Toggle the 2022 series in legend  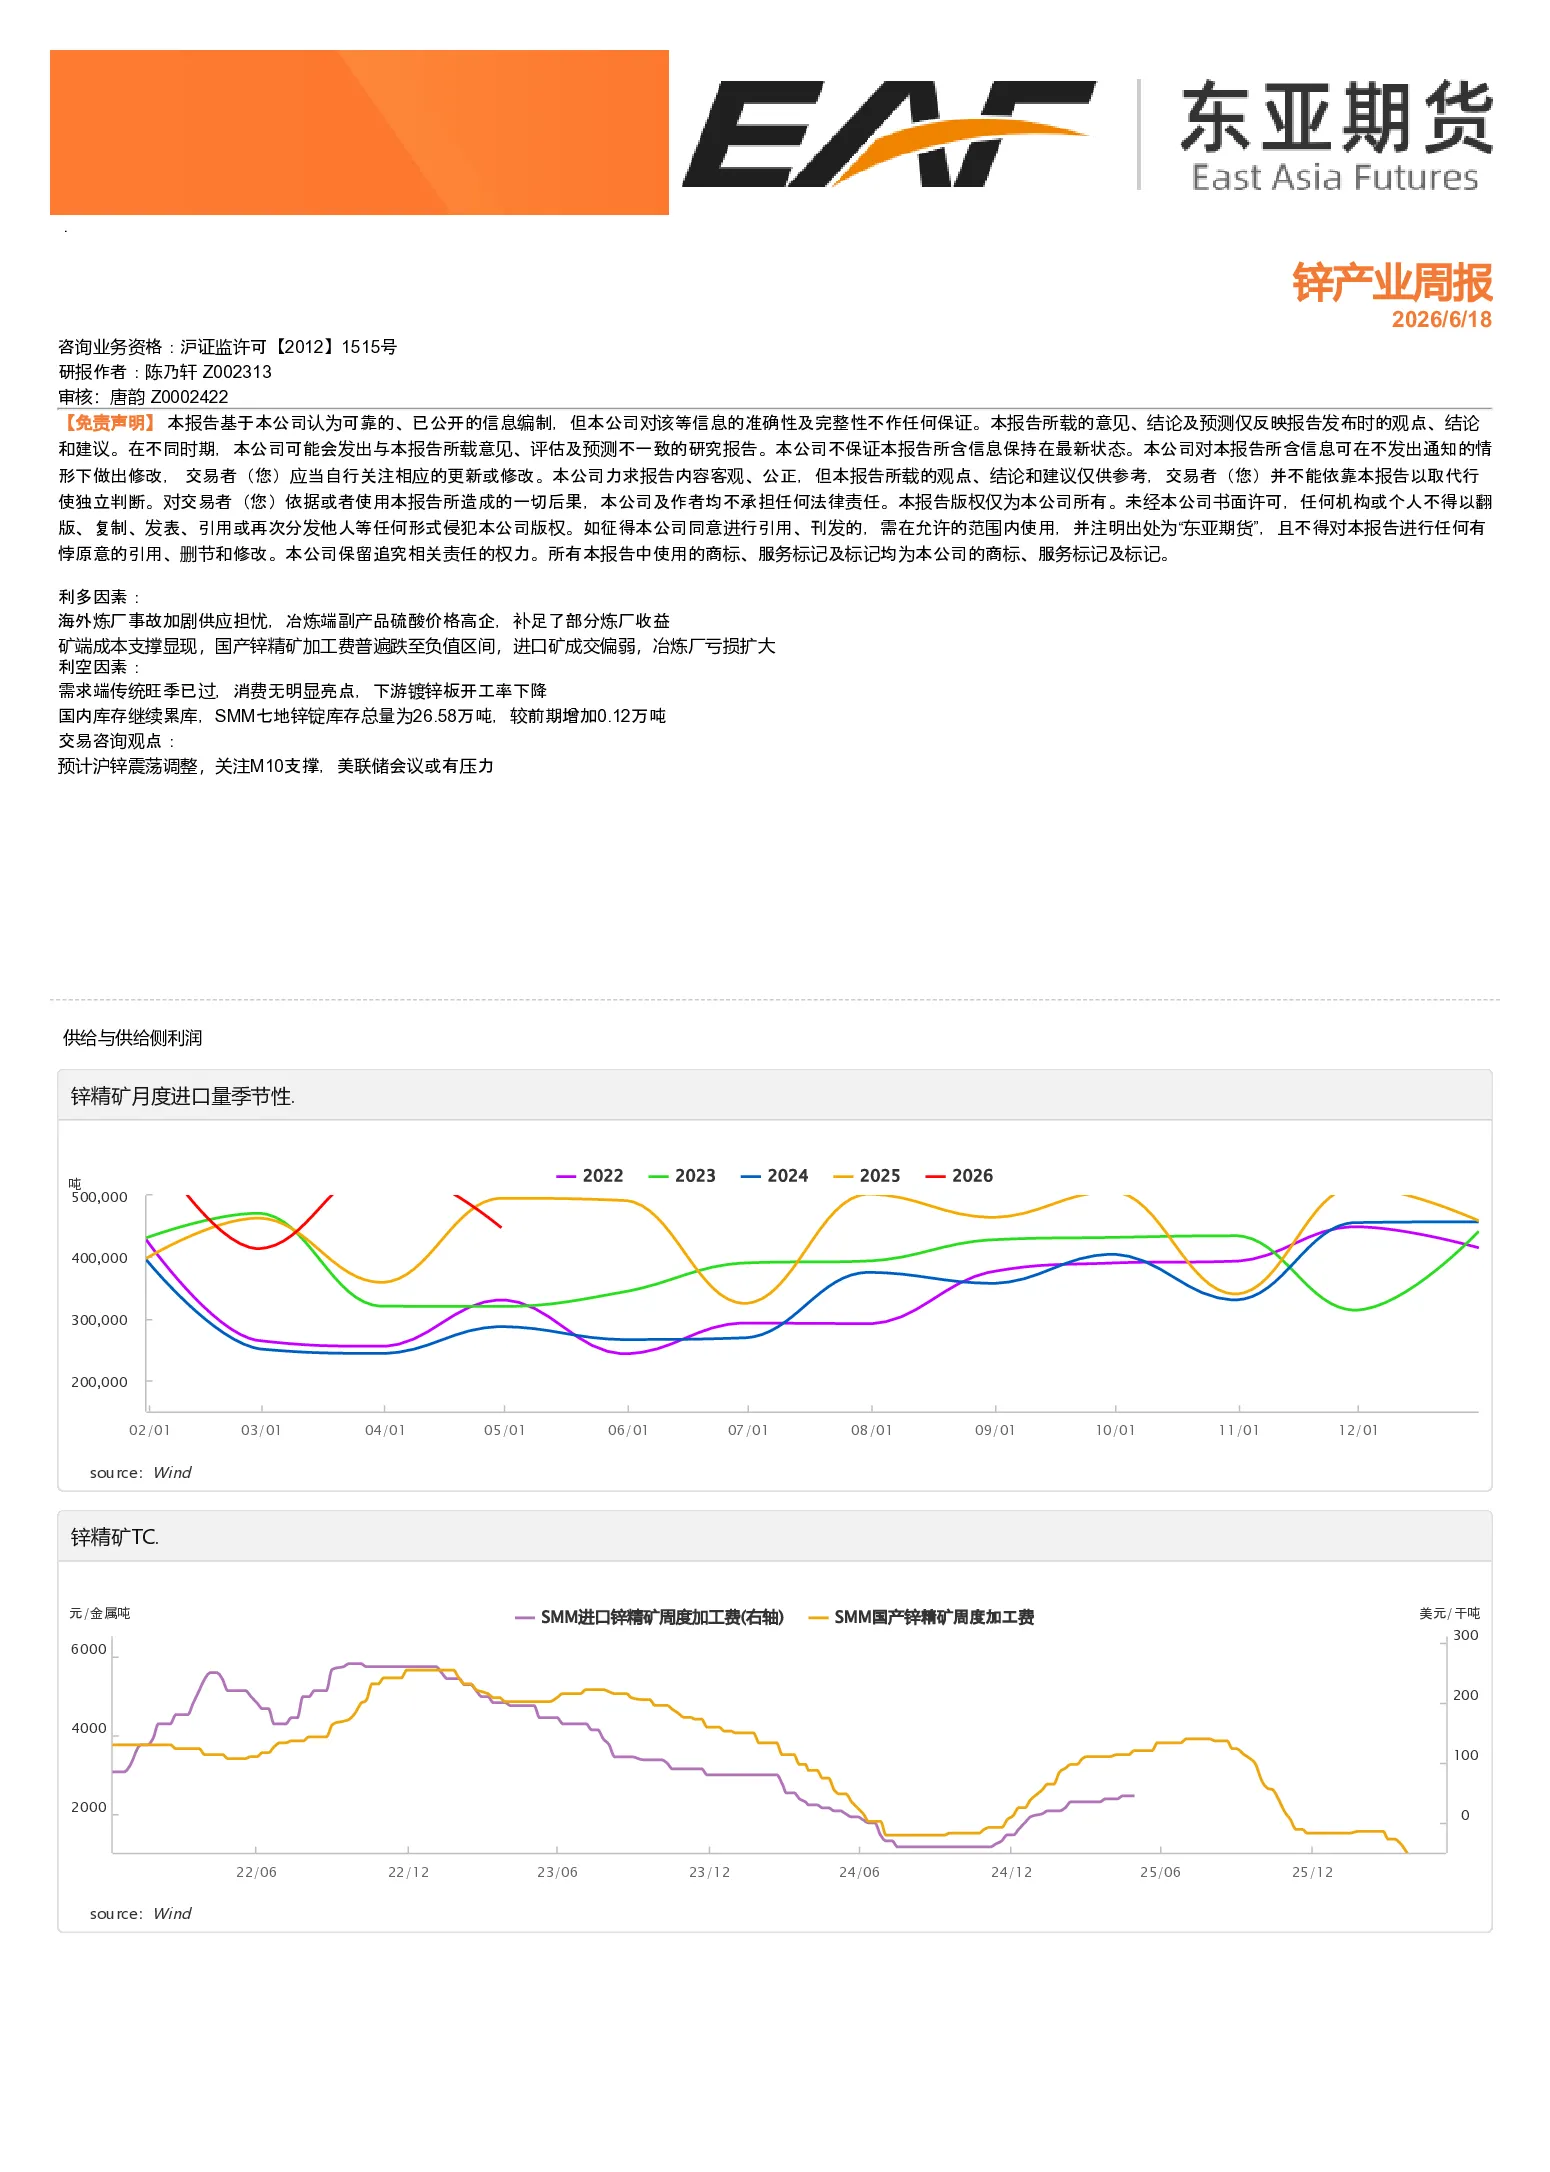[589, 1176]
